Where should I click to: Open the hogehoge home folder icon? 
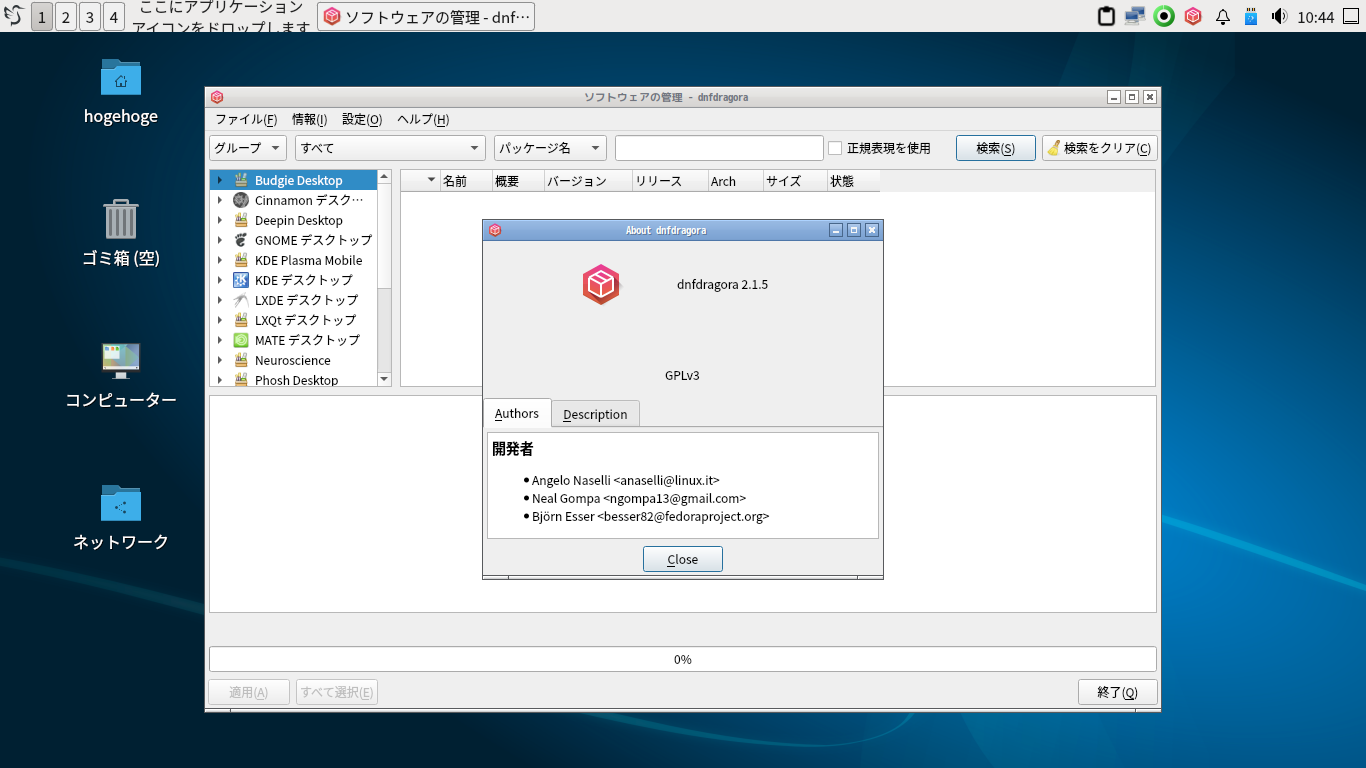(121, 77)
